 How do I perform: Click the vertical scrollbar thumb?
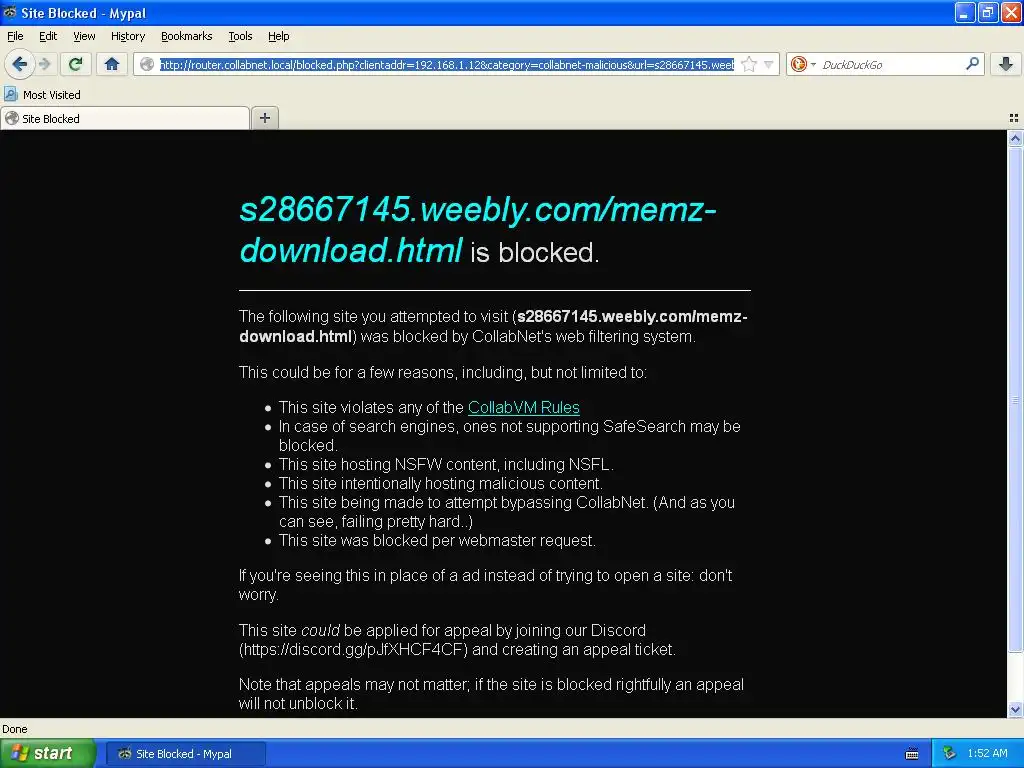(1015, 399)
